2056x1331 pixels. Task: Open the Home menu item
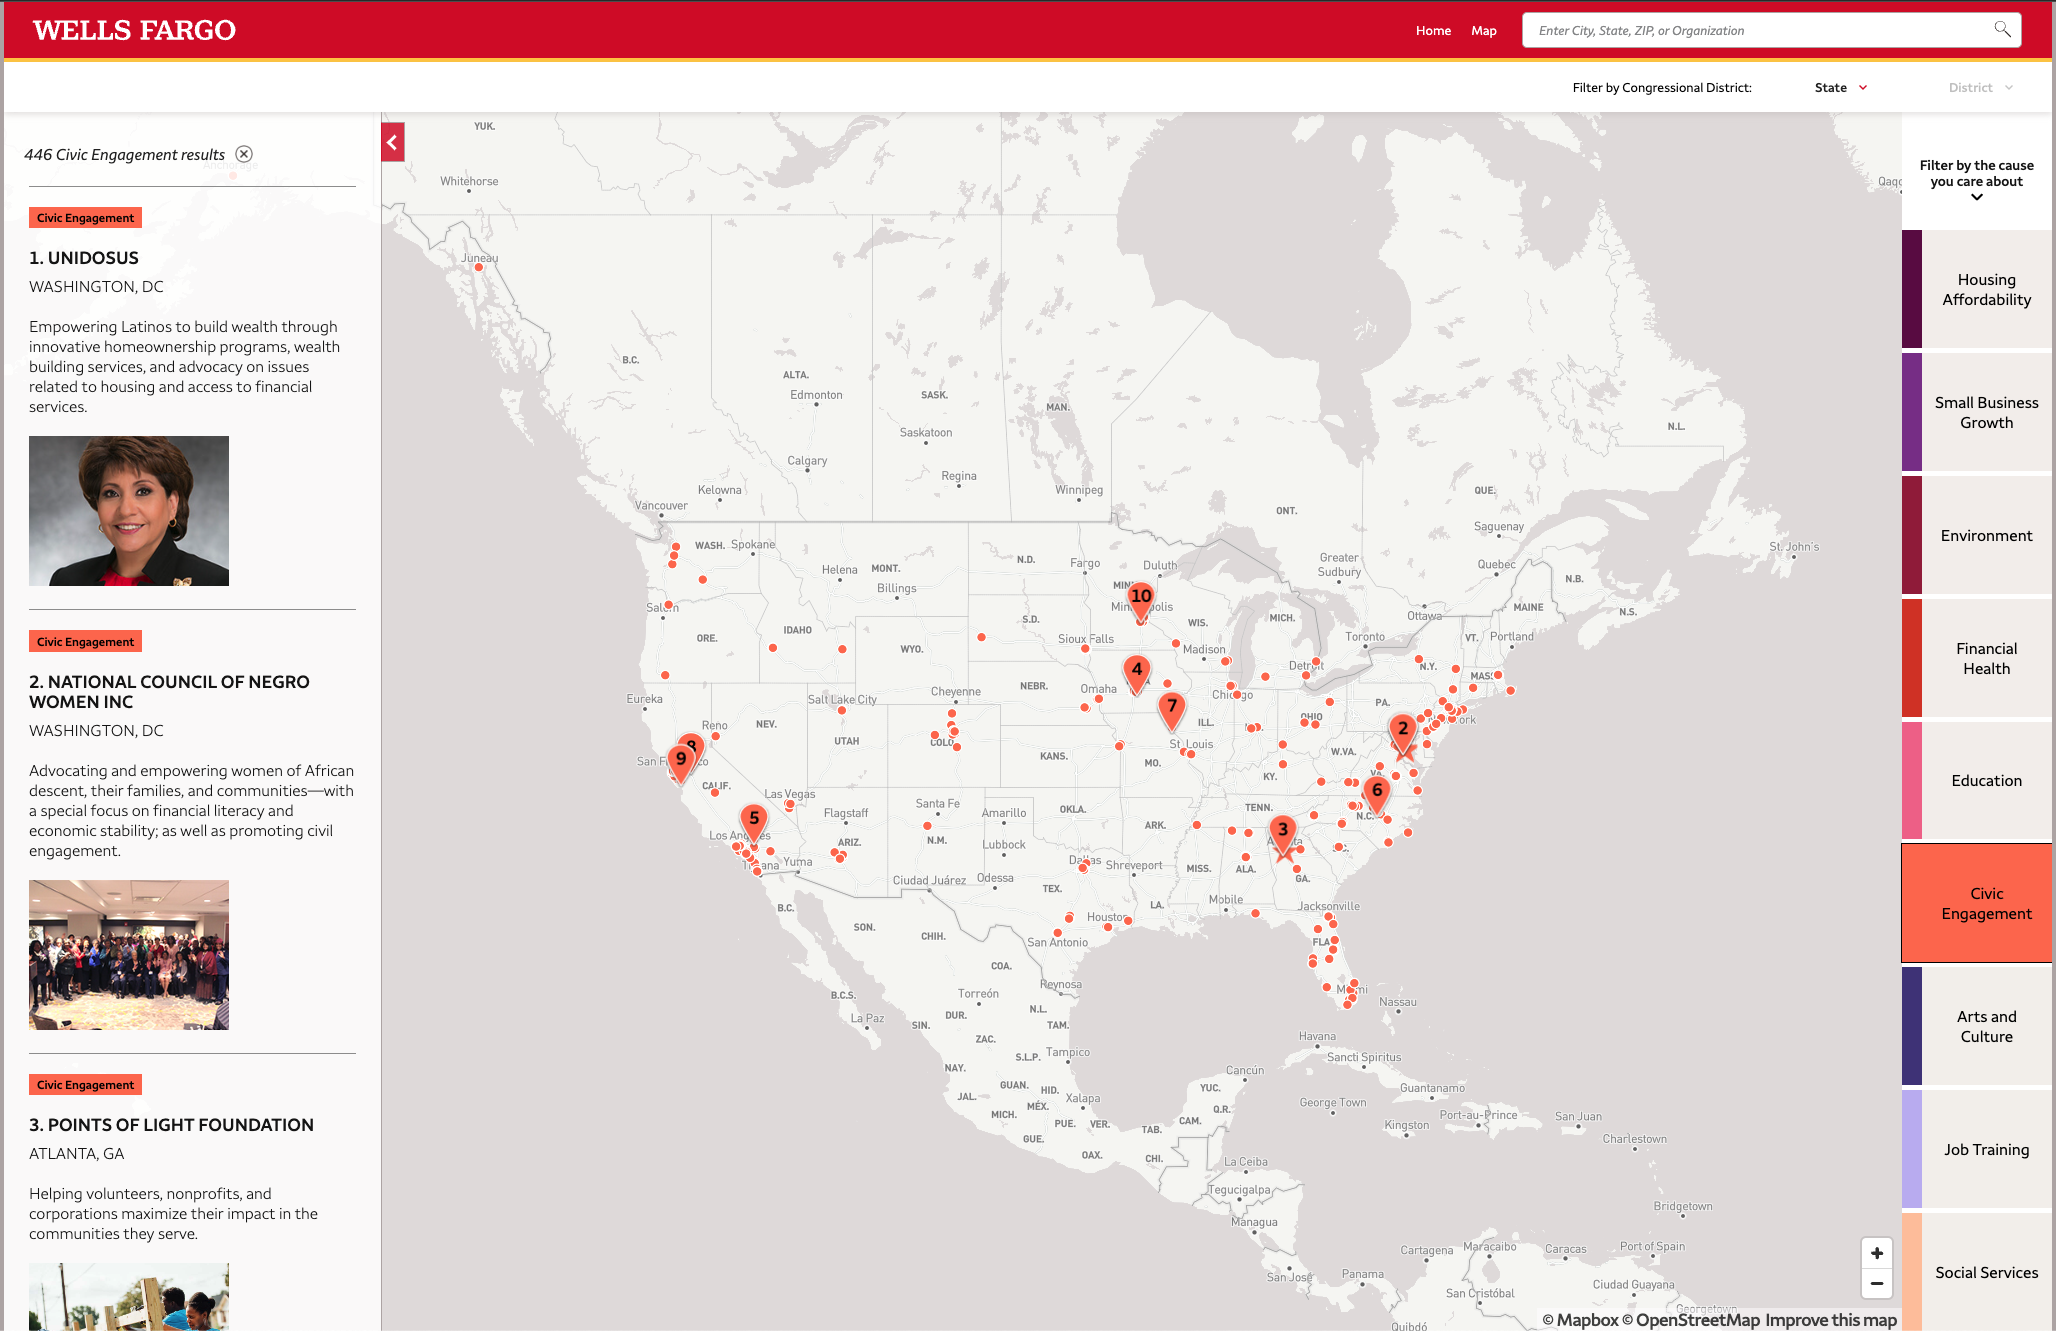1433,31
